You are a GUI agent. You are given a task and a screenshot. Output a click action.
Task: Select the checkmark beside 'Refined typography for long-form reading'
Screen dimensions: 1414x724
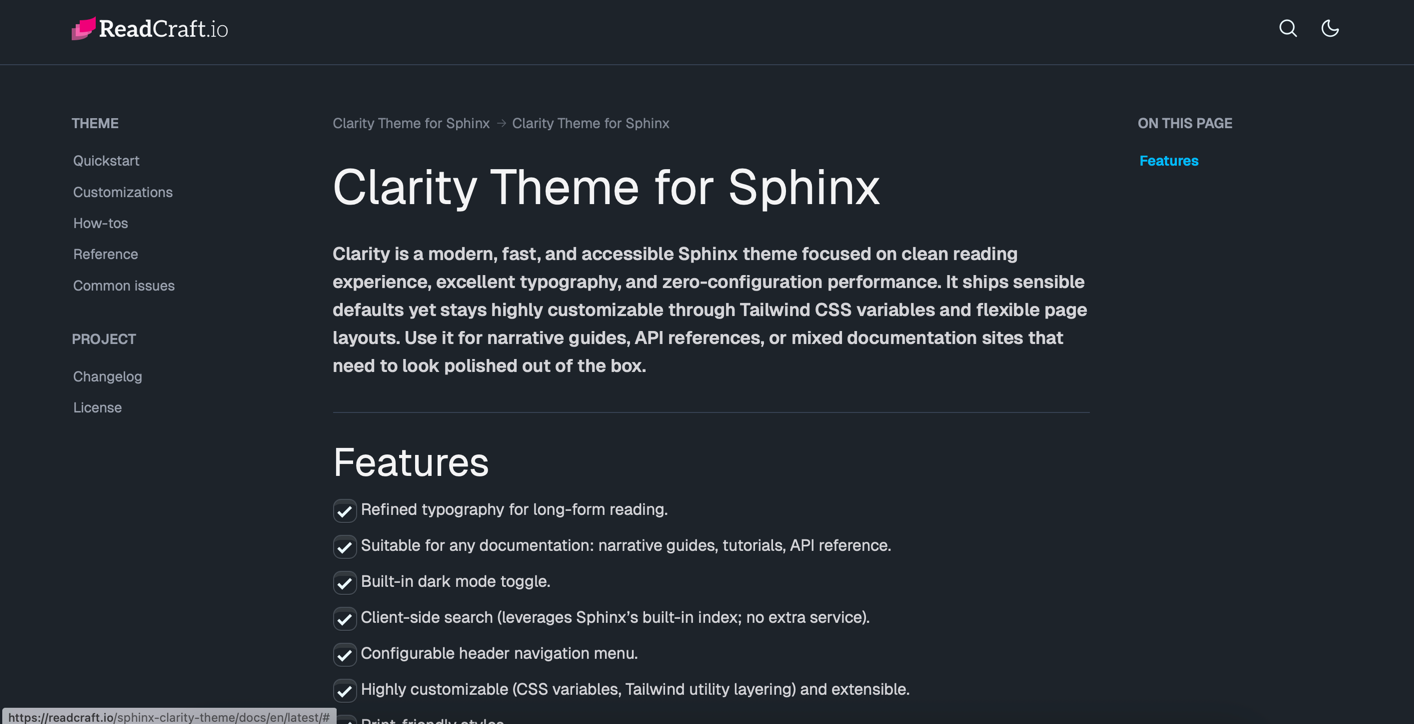click(344, 510)
